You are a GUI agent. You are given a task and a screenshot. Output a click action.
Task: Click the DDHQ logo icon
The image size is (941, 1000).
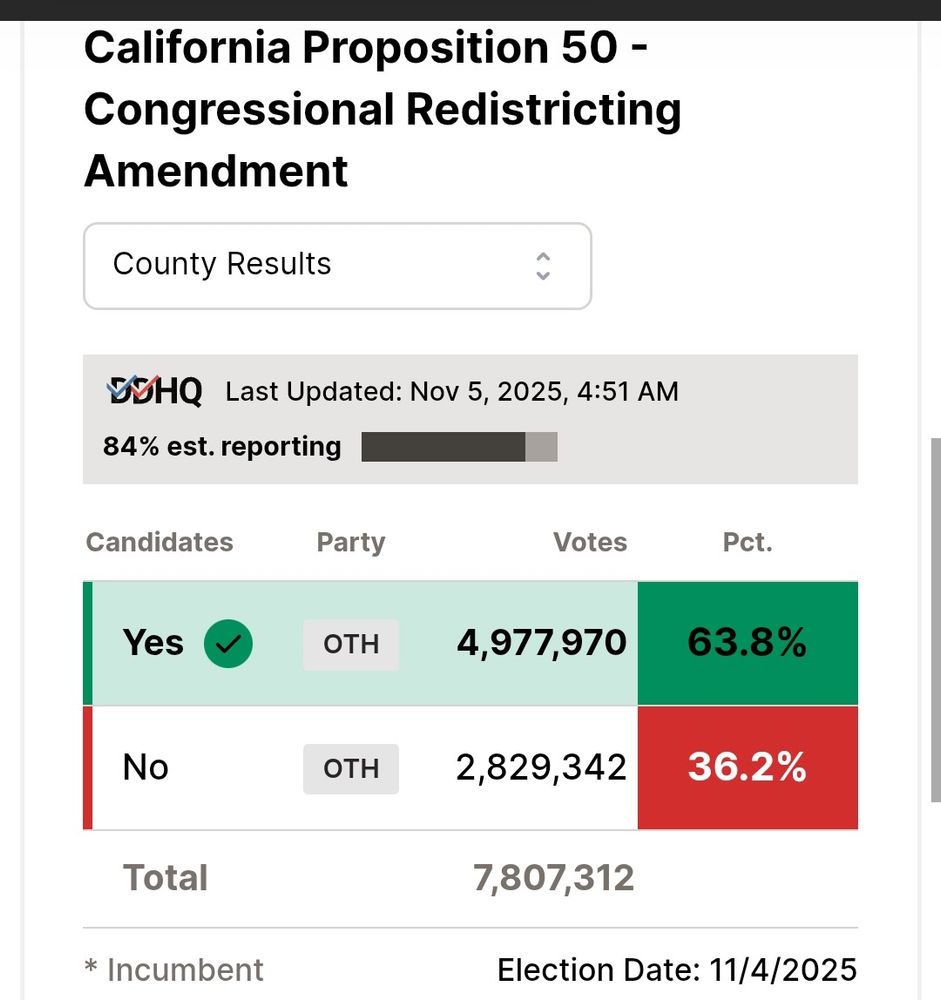pos(155,391)
